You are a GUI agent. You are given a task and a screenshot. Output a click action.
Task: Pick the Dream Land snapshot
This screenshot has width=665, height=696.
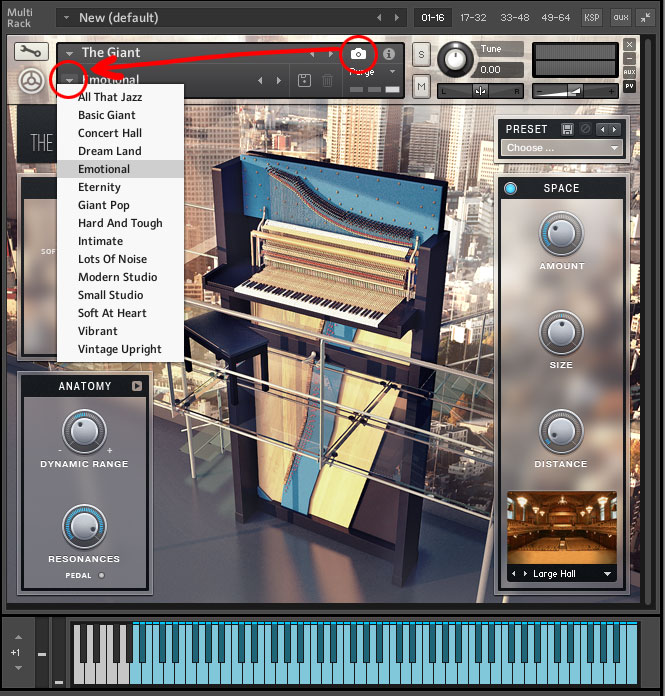coord(120,151)
